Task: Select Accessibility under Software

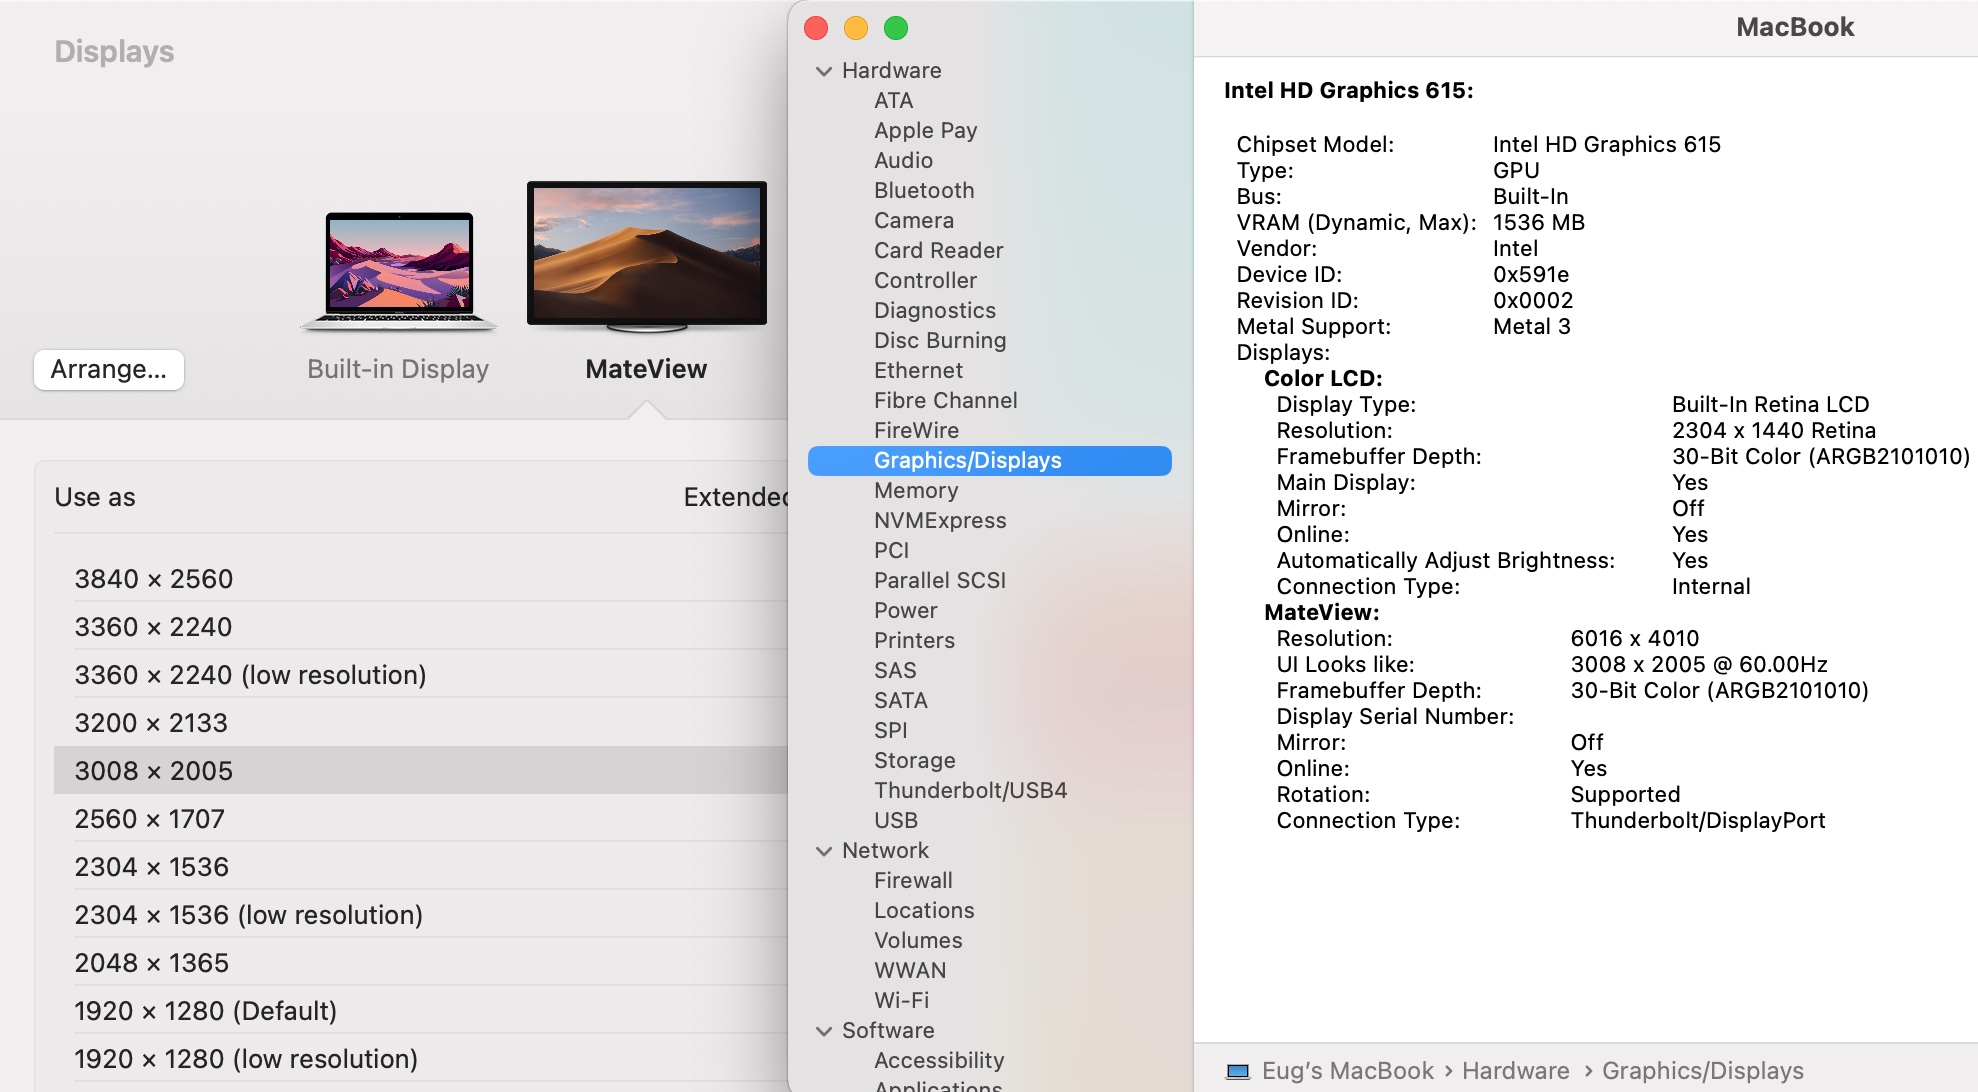Action: [939, 1060]
